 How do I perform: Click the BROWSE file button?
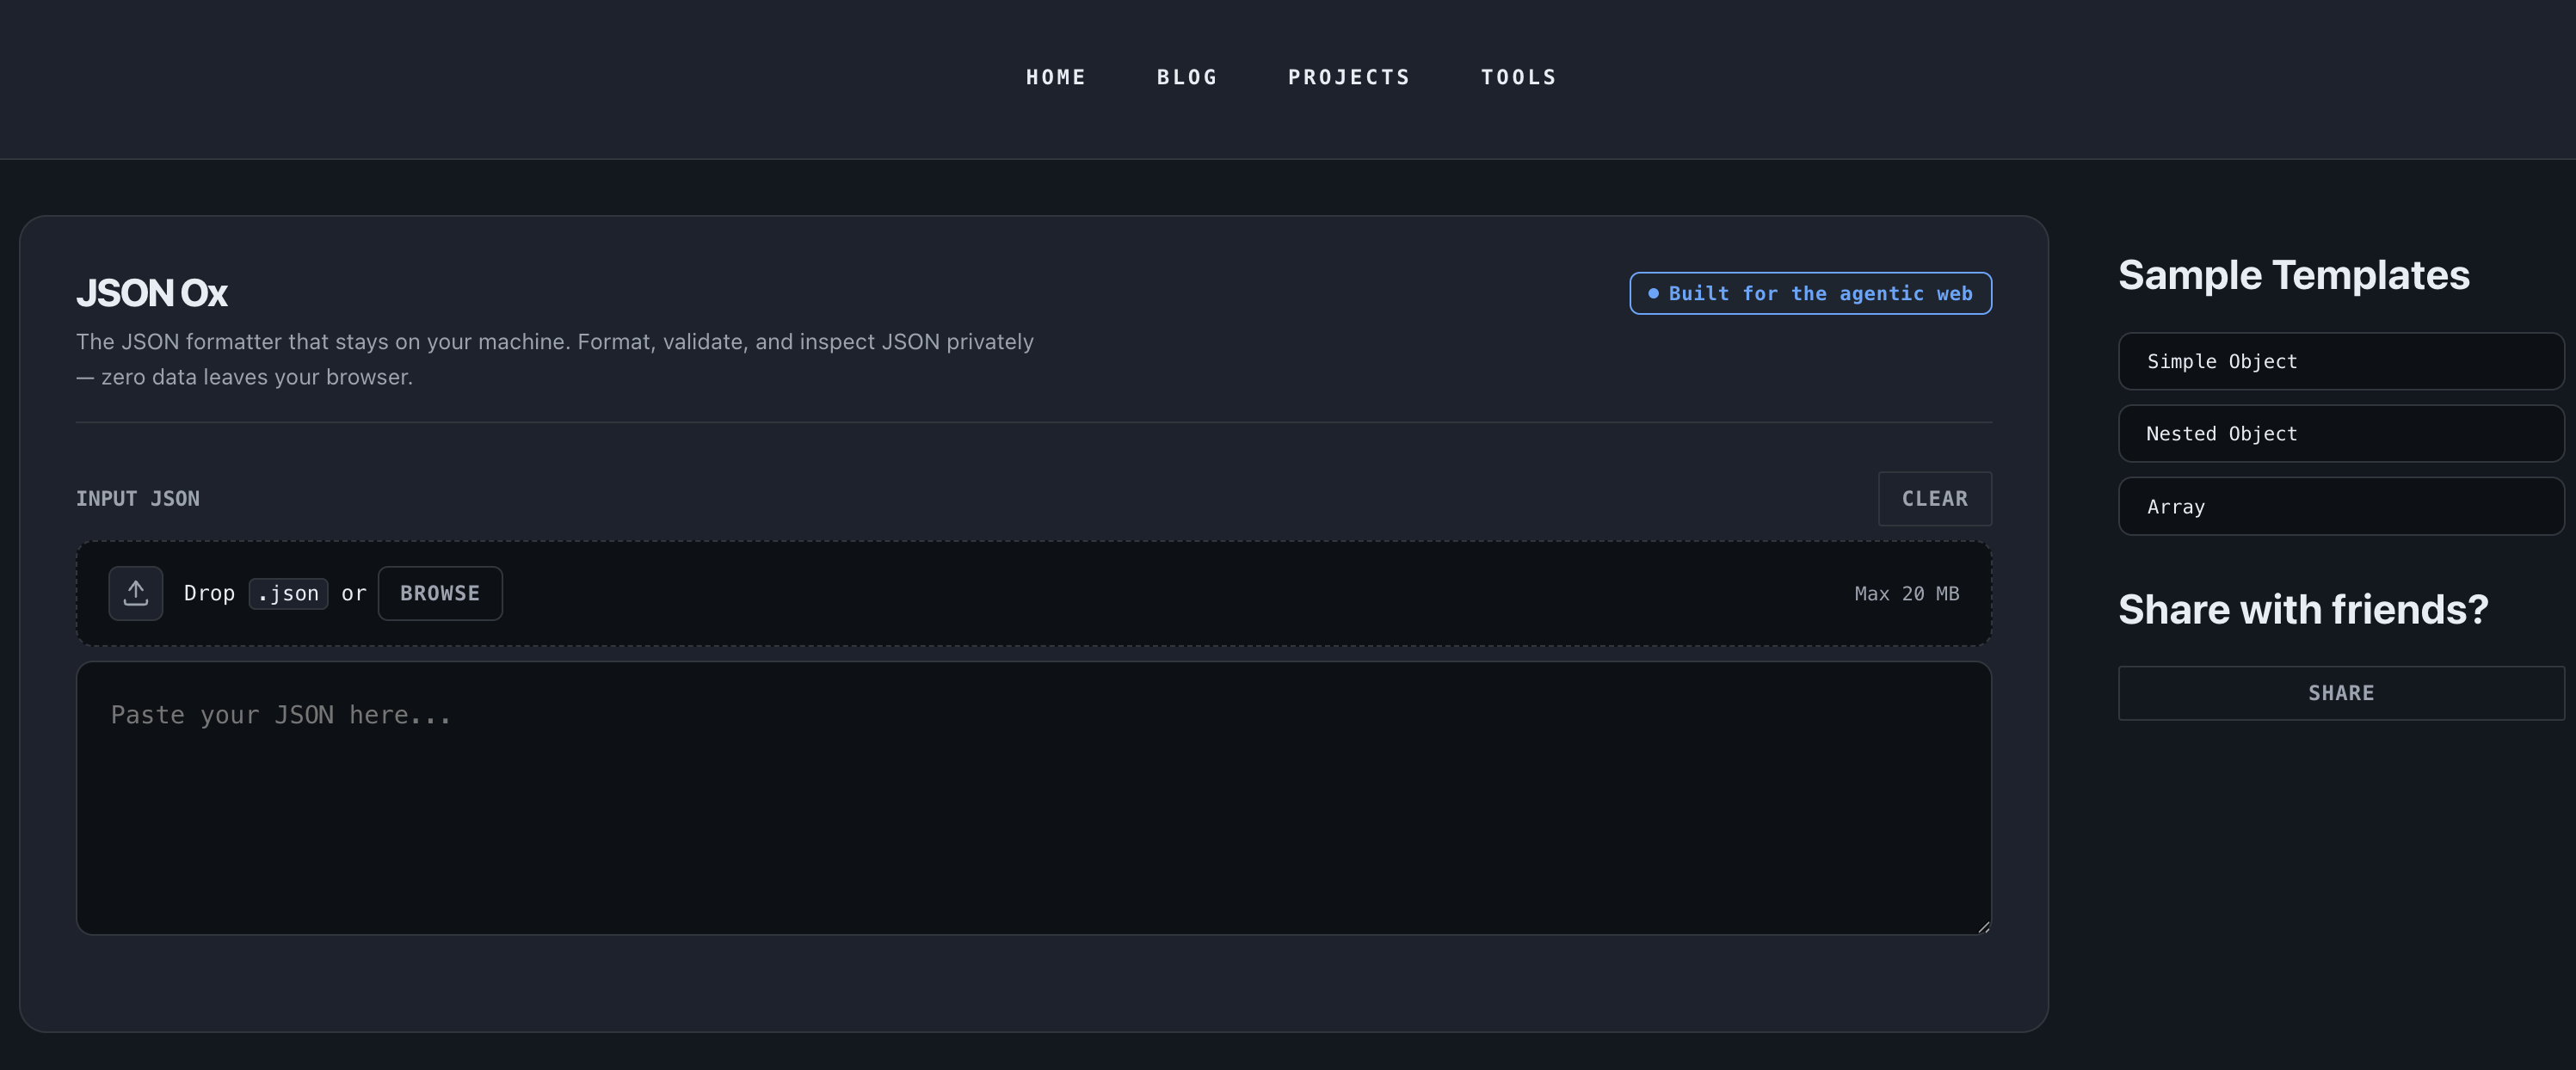(x=440, y=593)
